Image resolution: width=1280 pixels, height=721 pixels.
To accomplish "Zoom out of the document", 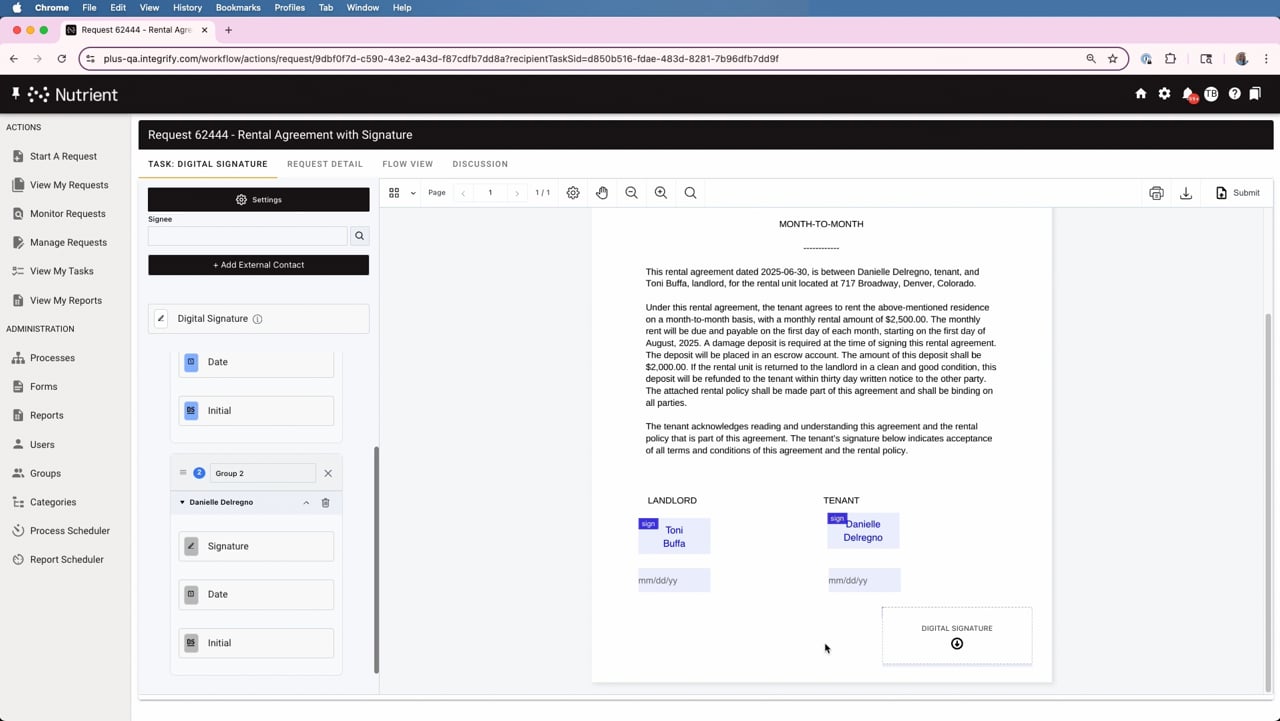I will 631,193.
